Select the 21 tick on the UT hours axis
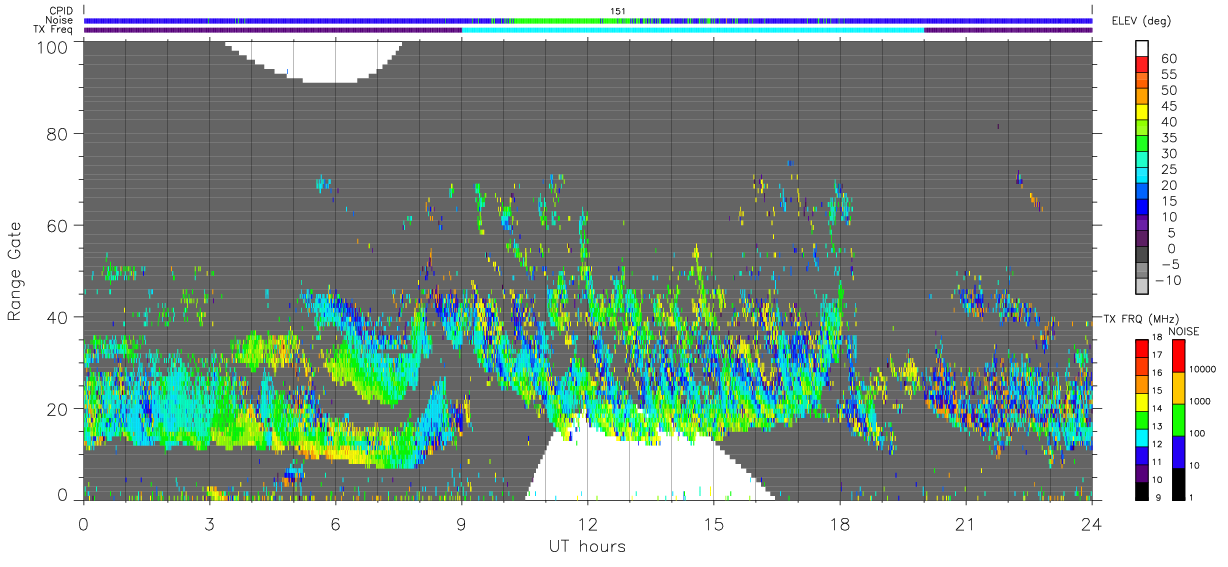Image resolution: width=1228 pixels, height=567 pixels. [965, 523]
